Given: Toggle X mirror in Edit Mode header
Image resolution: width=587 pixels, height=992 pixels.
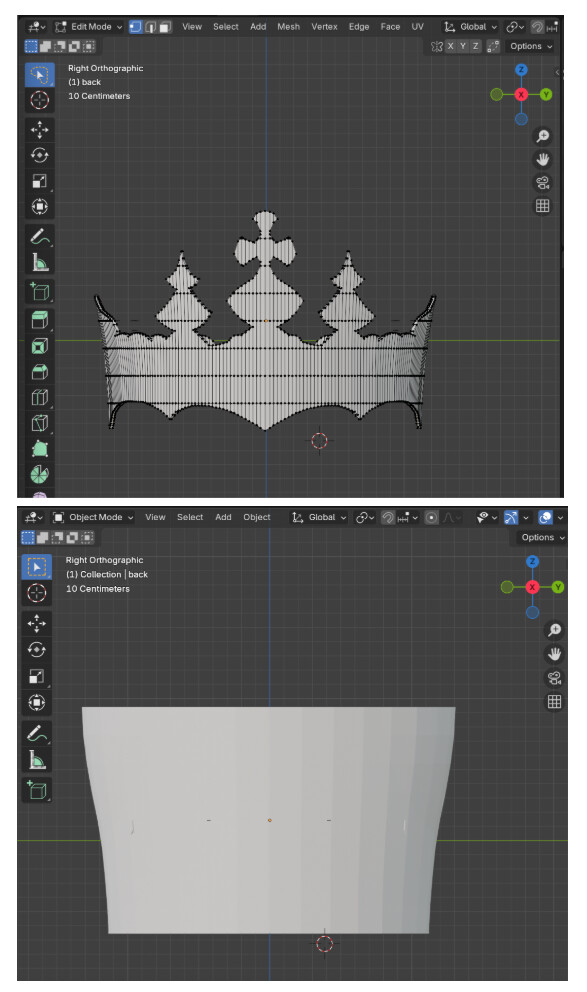Looking at the screenshot, I should pyautogui.click(x=450, y=46).
